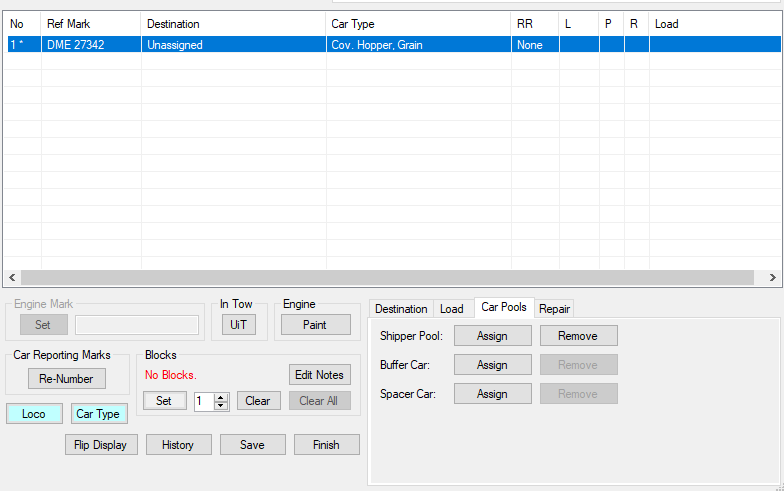Click the UiT In Tow button
This screenshot has height=491, width=784.
pos(238,325)
